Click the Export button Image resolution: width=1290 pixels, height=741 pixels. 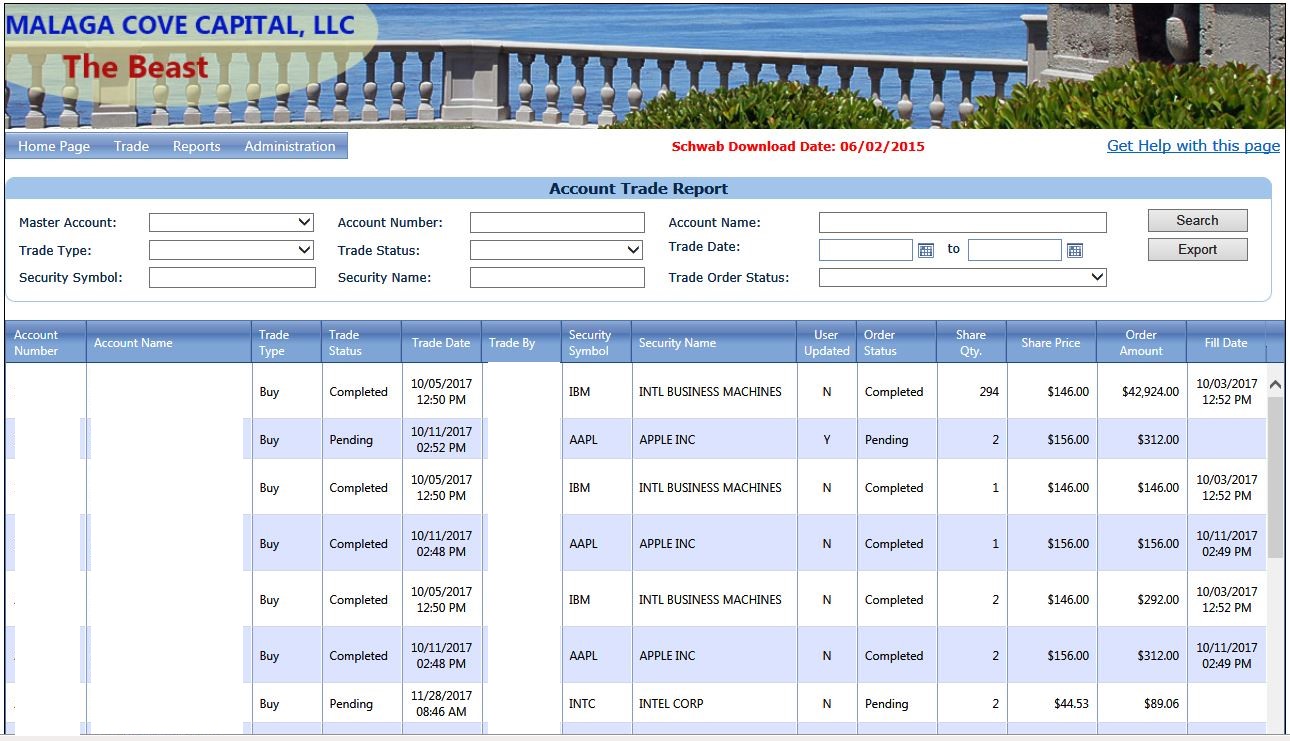(1197, 249)
